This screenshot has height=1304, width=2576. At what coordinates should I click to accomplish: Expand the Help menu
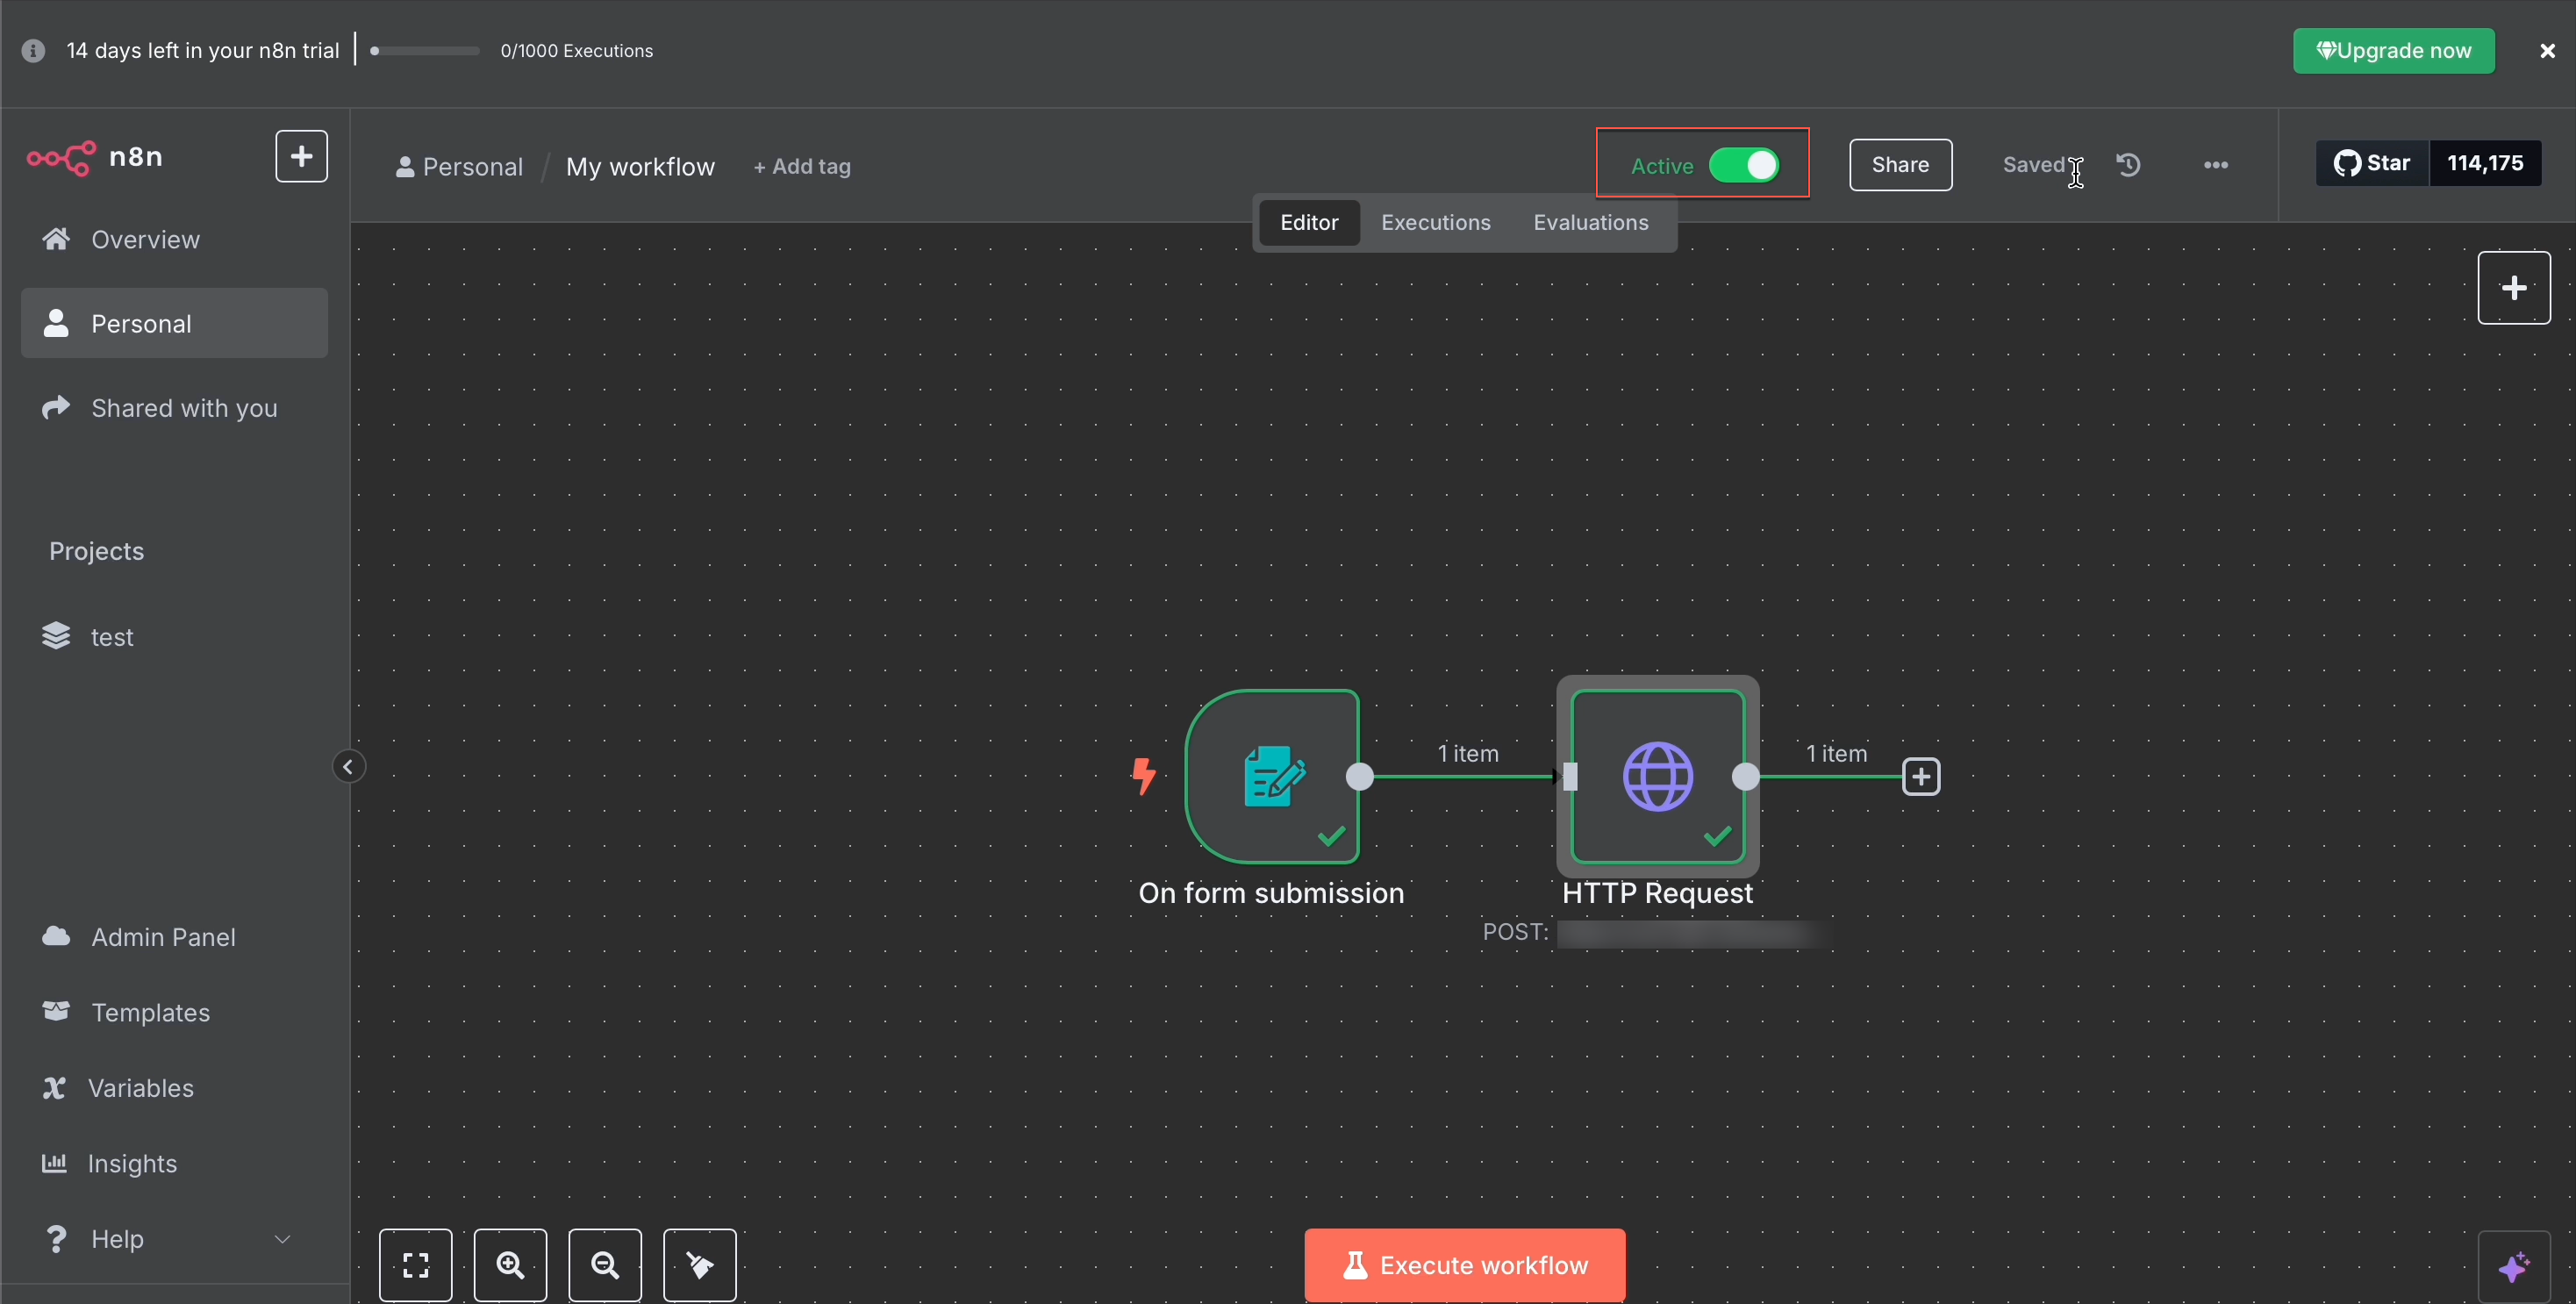point(174,1238)
